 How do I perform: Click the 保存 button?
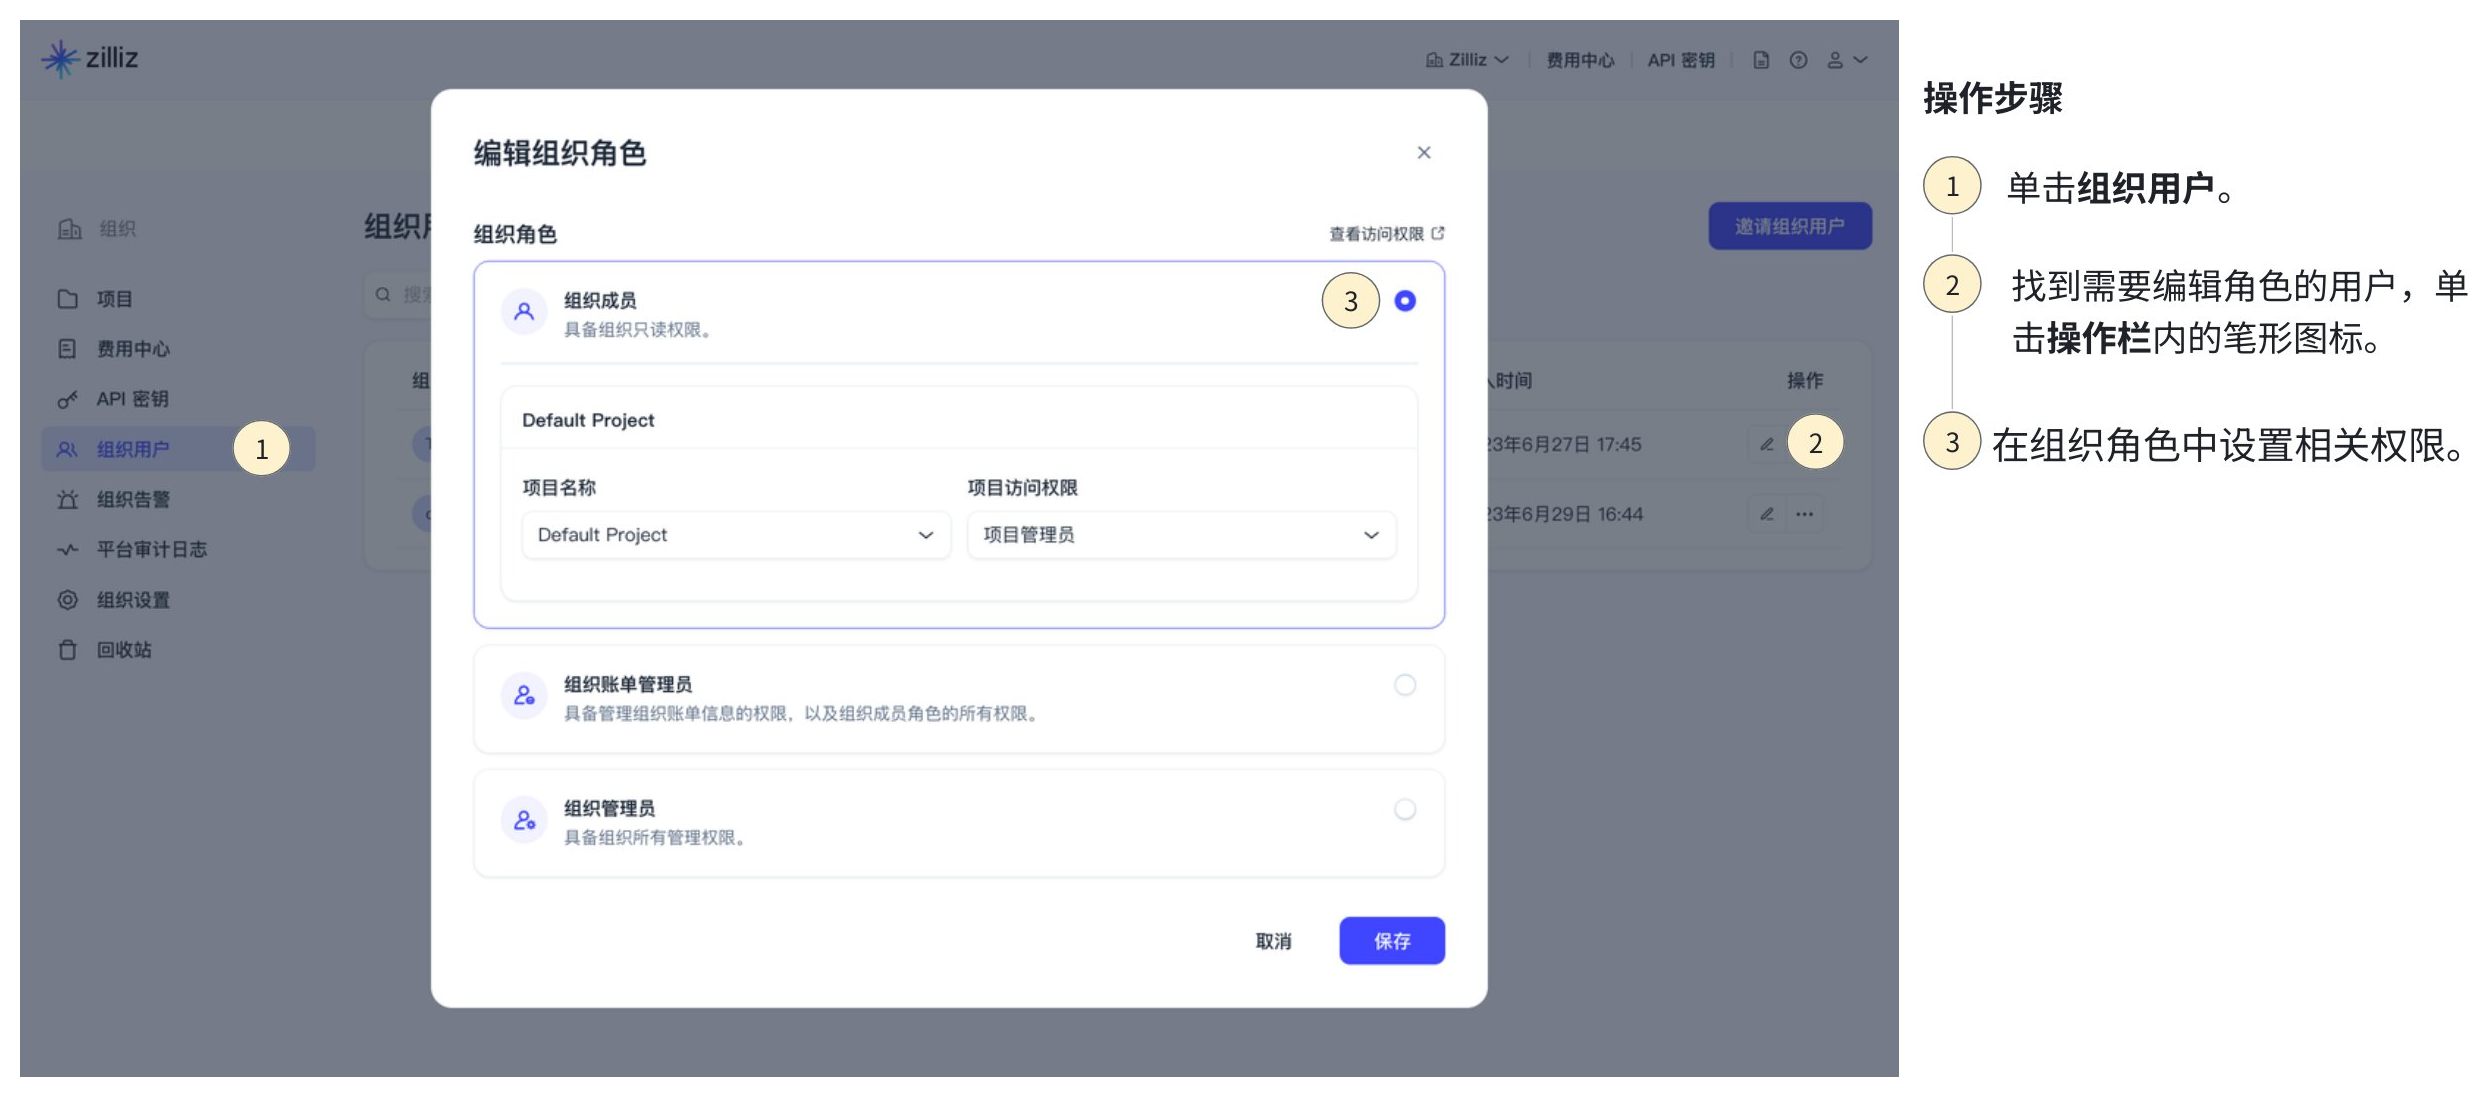click(1391, 940)
